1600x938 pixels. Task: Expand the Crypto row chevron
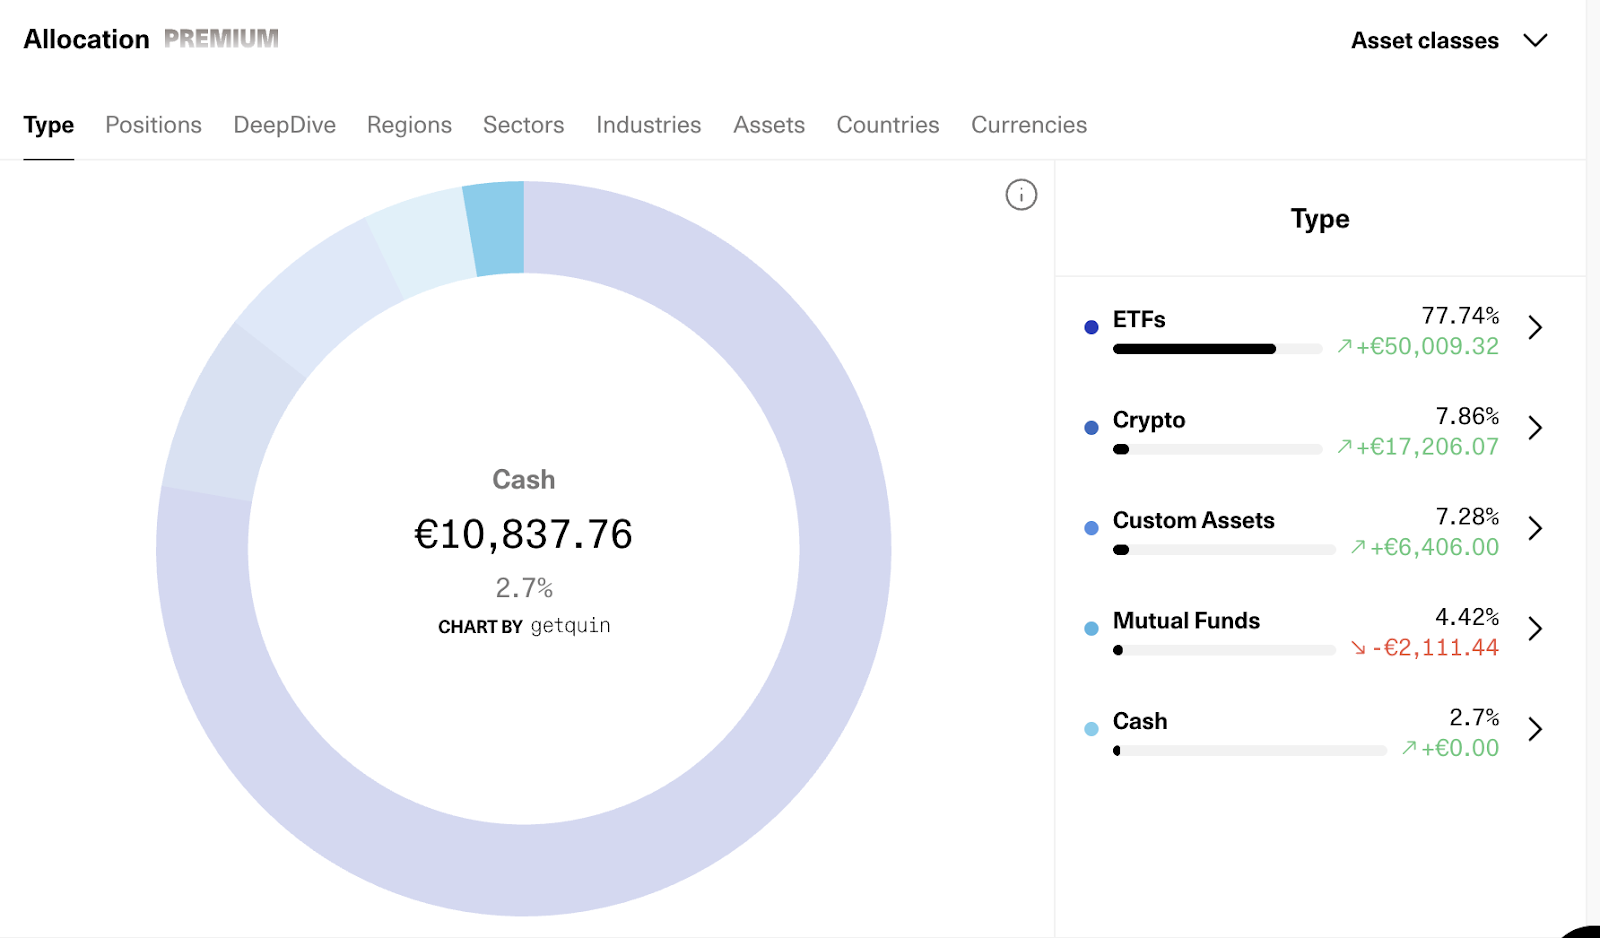point(1535,428)
